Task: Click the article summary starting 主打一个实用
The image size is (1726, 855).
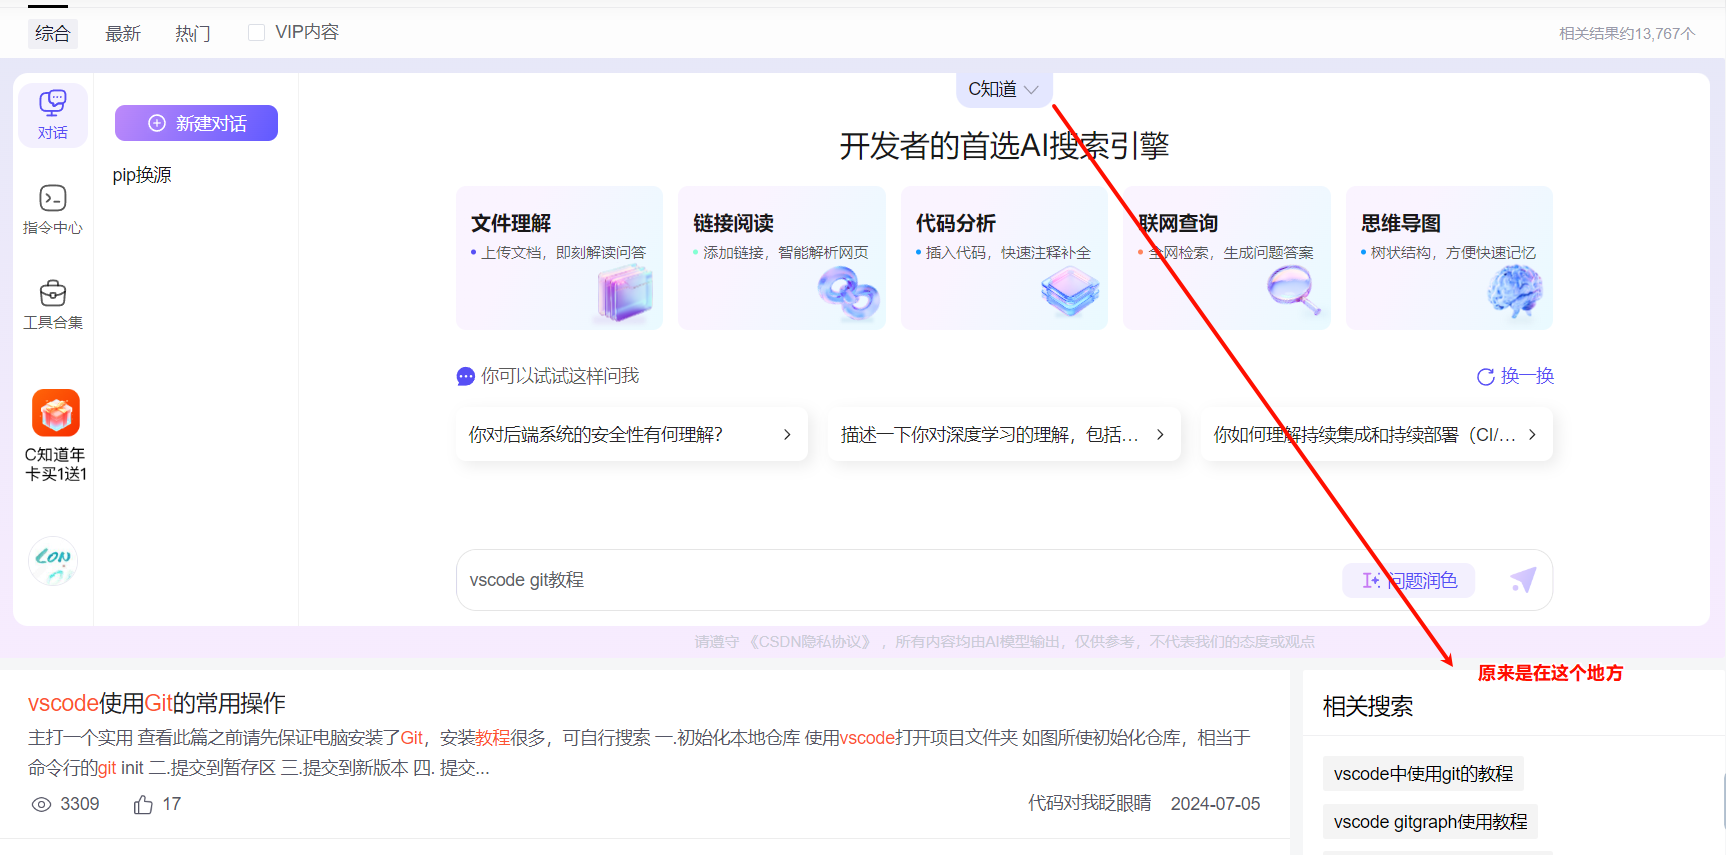Action: click(639, 753)
